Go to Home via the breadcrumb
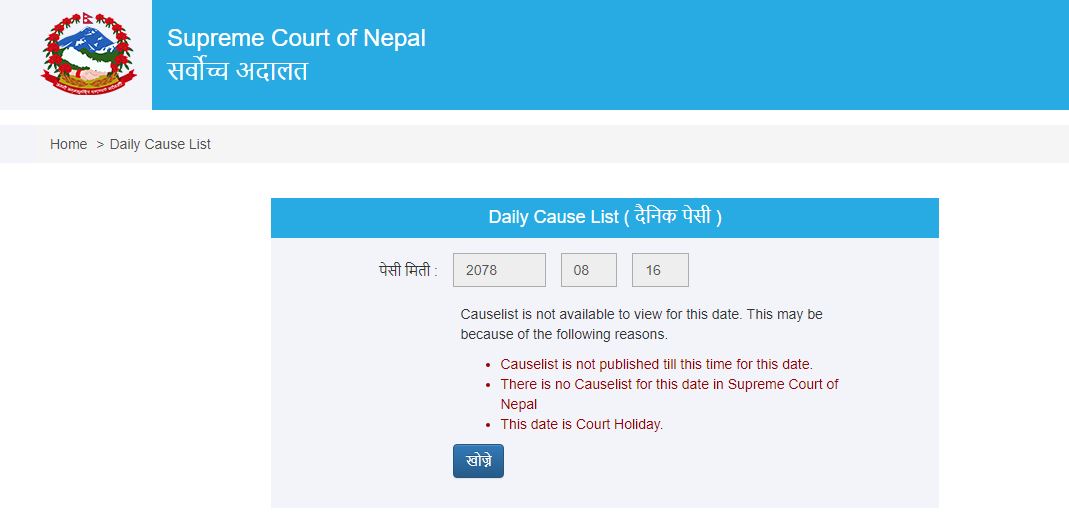Screen dimensions: 1069x517 pos(68,144)
